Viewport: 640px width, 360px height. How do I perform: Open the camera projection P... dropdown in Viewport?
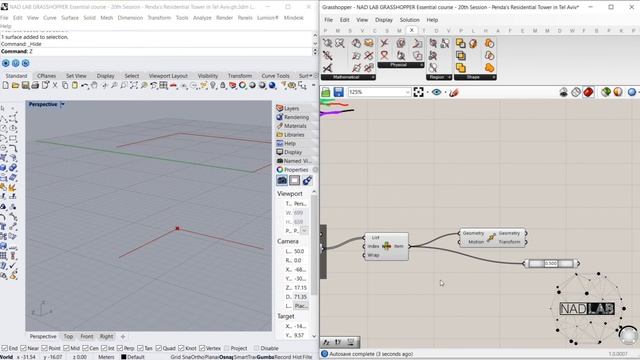coord(304,231)
